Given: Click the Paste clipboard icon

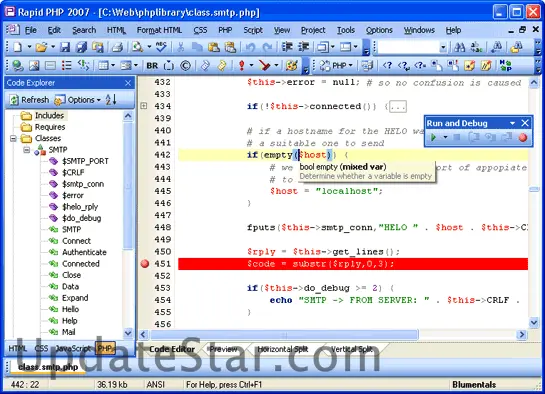Looking at the screenshot, I should 214,47.
